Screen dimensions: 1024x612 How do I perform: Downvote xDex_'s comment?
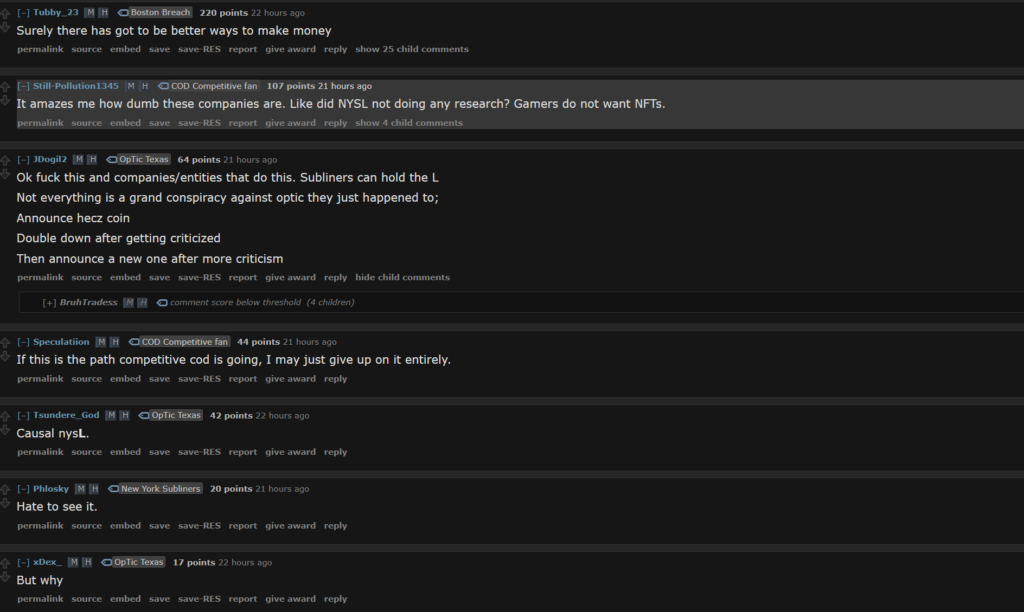[5, 577]
